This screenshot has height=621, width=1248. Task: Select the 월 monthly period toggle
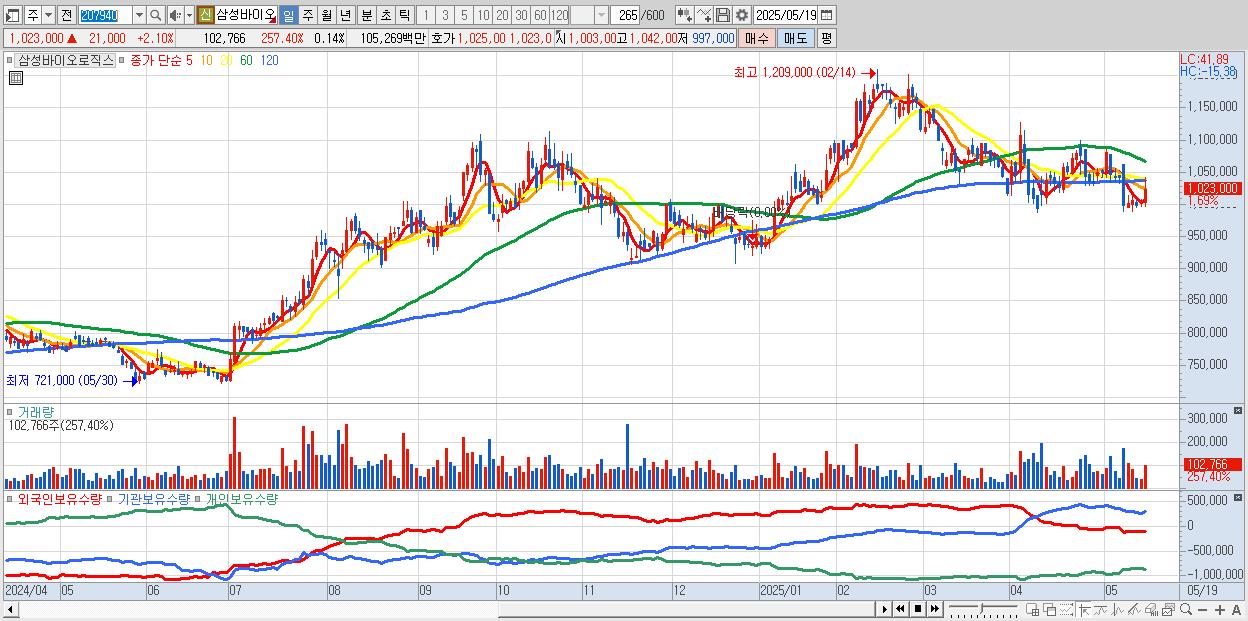point(326,15)
